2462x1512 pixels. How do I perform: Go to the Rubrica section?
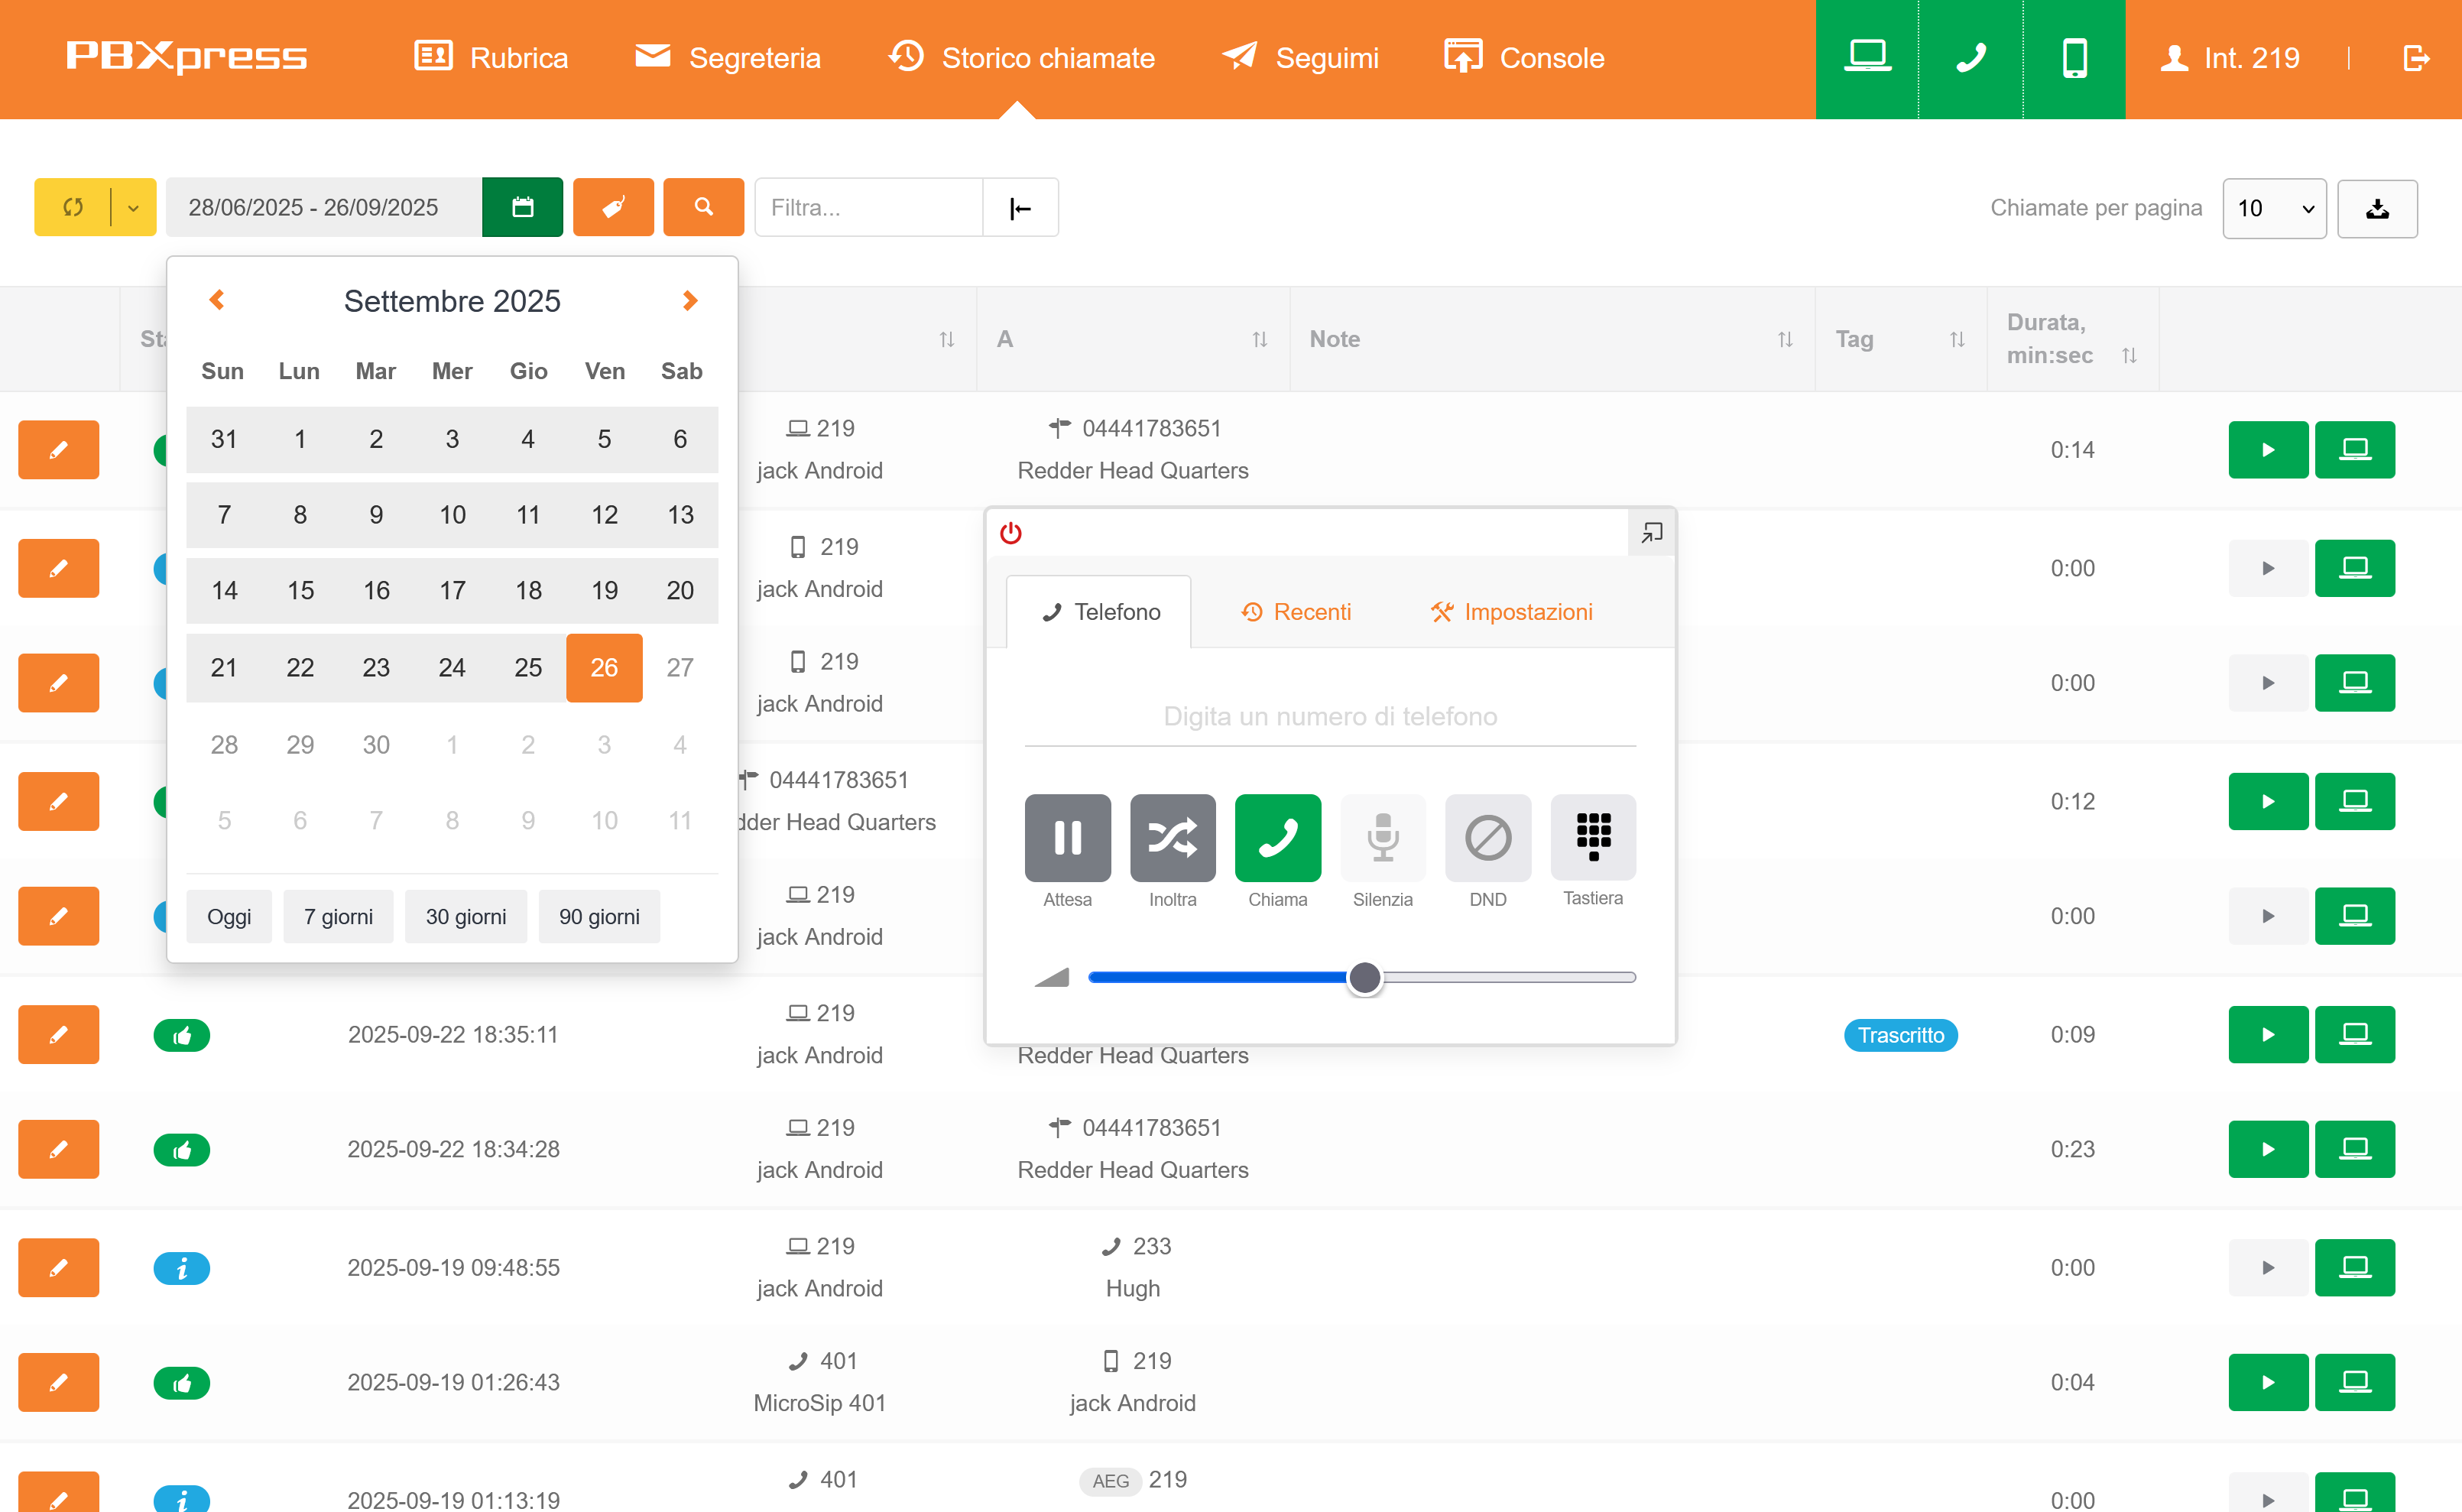click(491, 57)
